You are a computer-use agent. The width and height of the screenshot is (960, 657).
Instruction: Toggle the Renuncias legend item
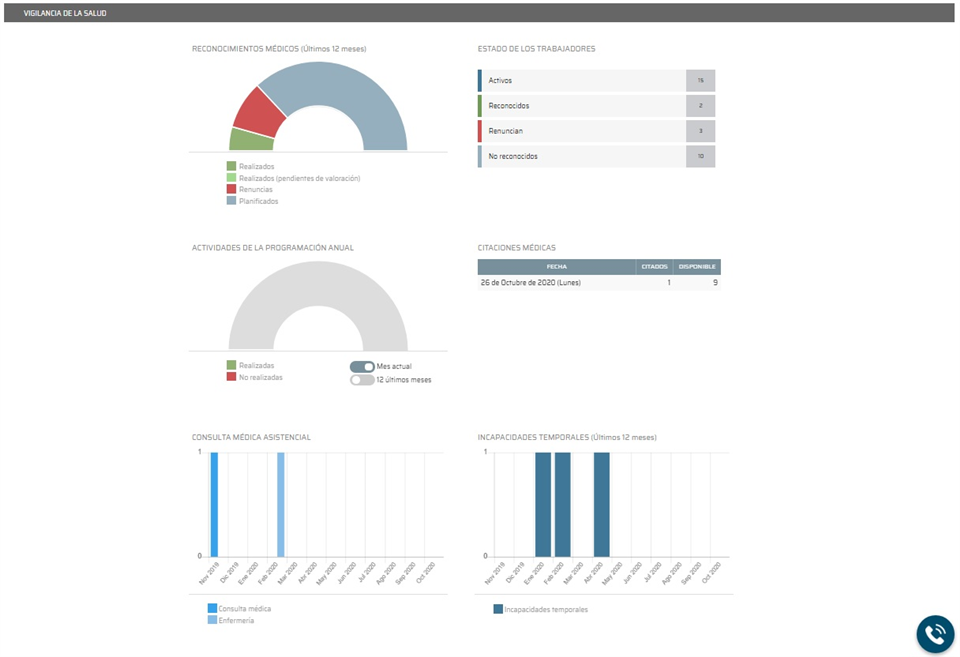point(255,189)
